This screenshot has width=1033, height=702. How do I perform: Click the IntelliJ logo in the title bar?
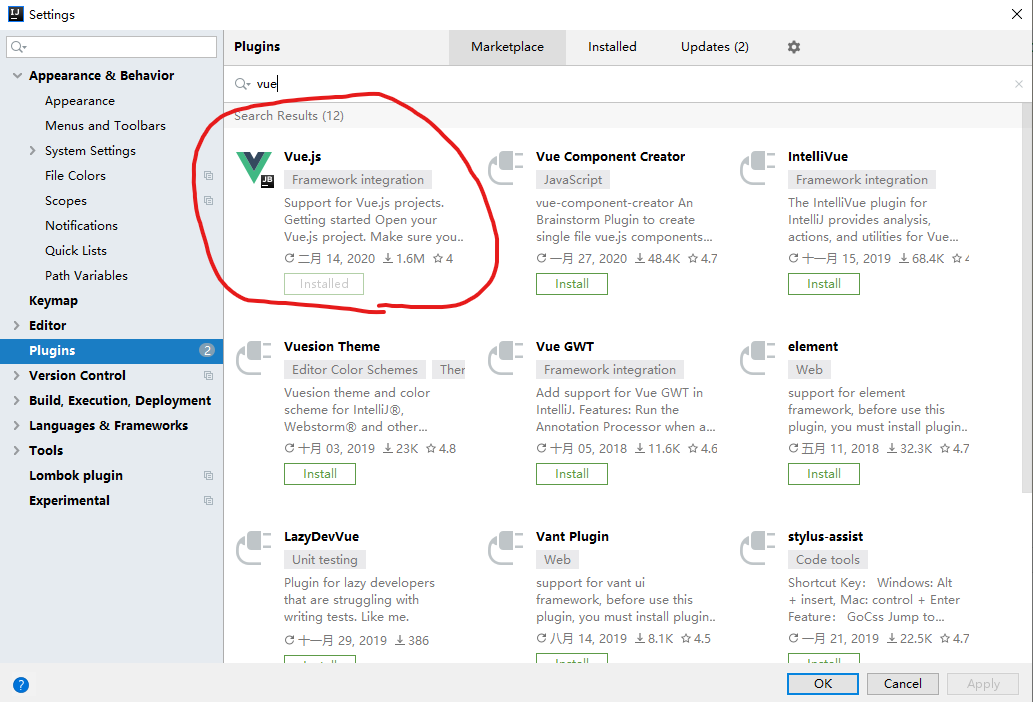pyautogui.click(x=16, y=14)
